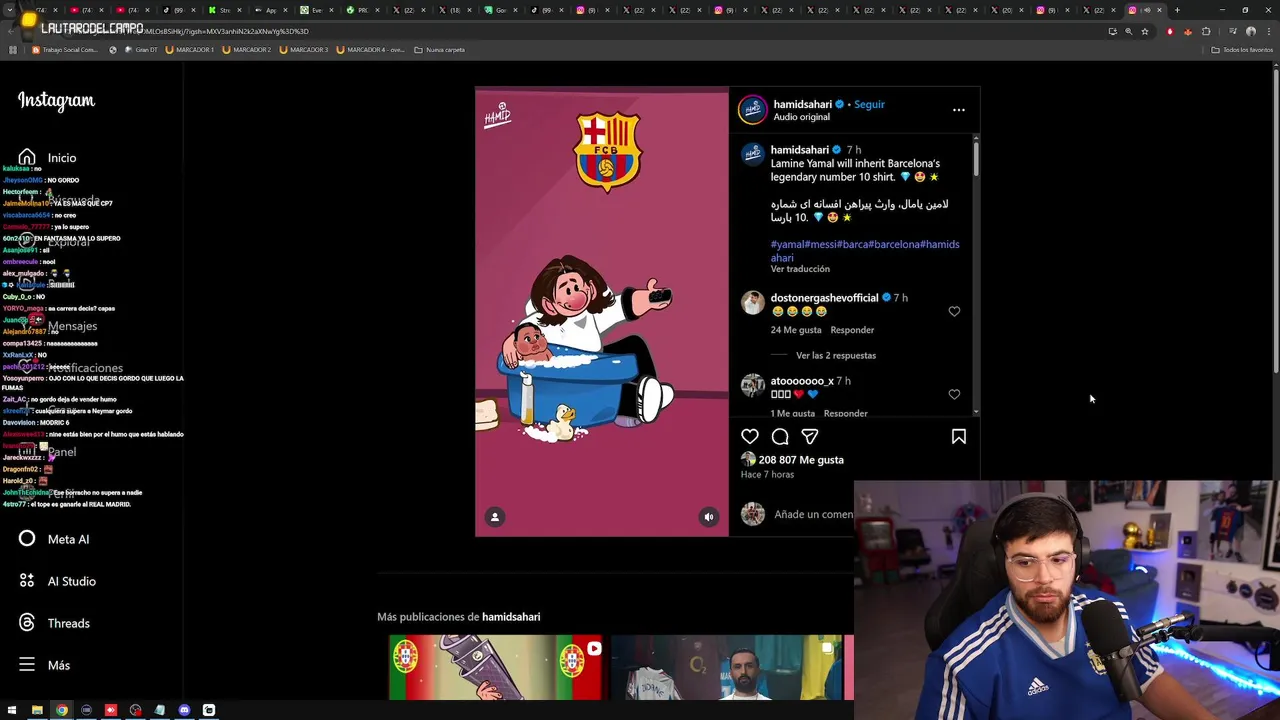
Task: Open MARCADOR 3 bookmark
Action: (304, 50)
